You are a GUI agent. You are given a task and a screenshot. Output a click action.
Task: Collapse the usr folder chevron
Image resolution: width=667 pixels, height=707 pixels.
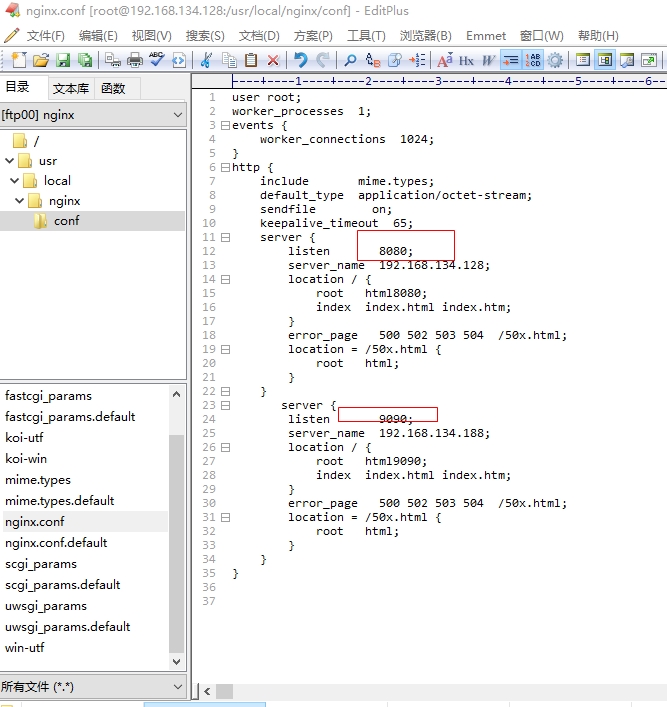click(9, 161)
